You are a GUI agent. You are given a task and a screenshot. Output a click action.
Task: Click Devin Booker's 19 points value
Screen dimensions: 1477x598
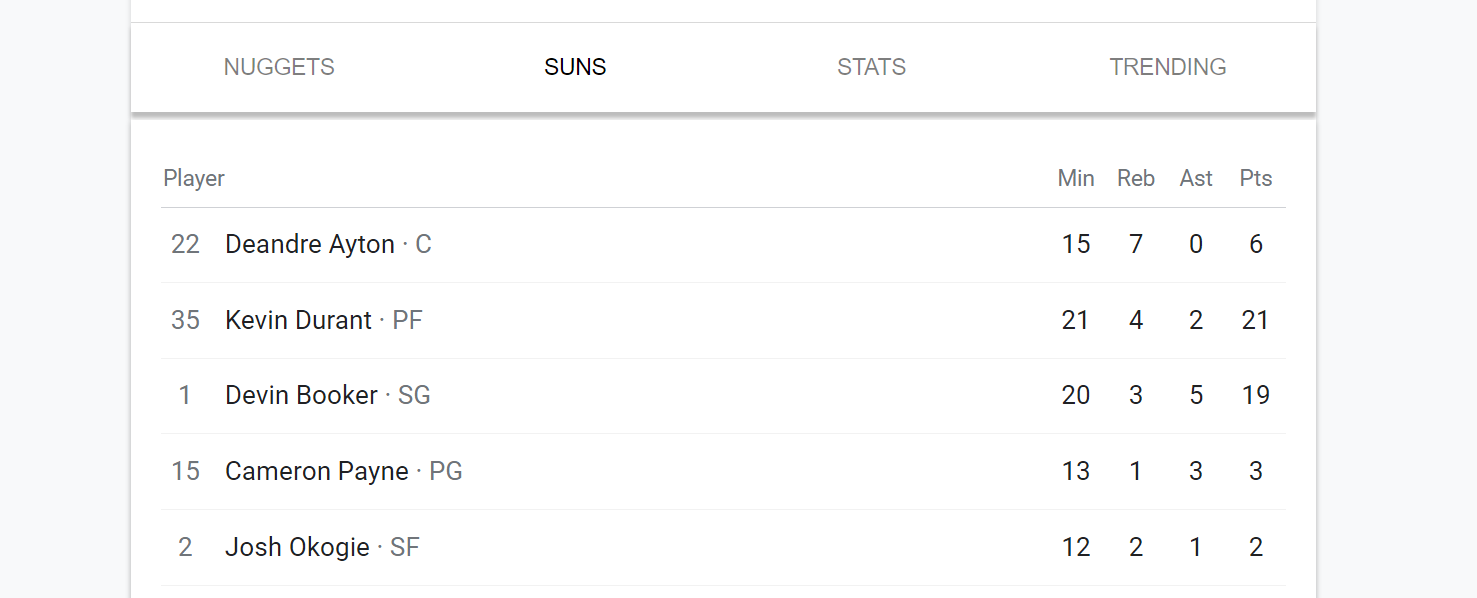pos(1256,395)
